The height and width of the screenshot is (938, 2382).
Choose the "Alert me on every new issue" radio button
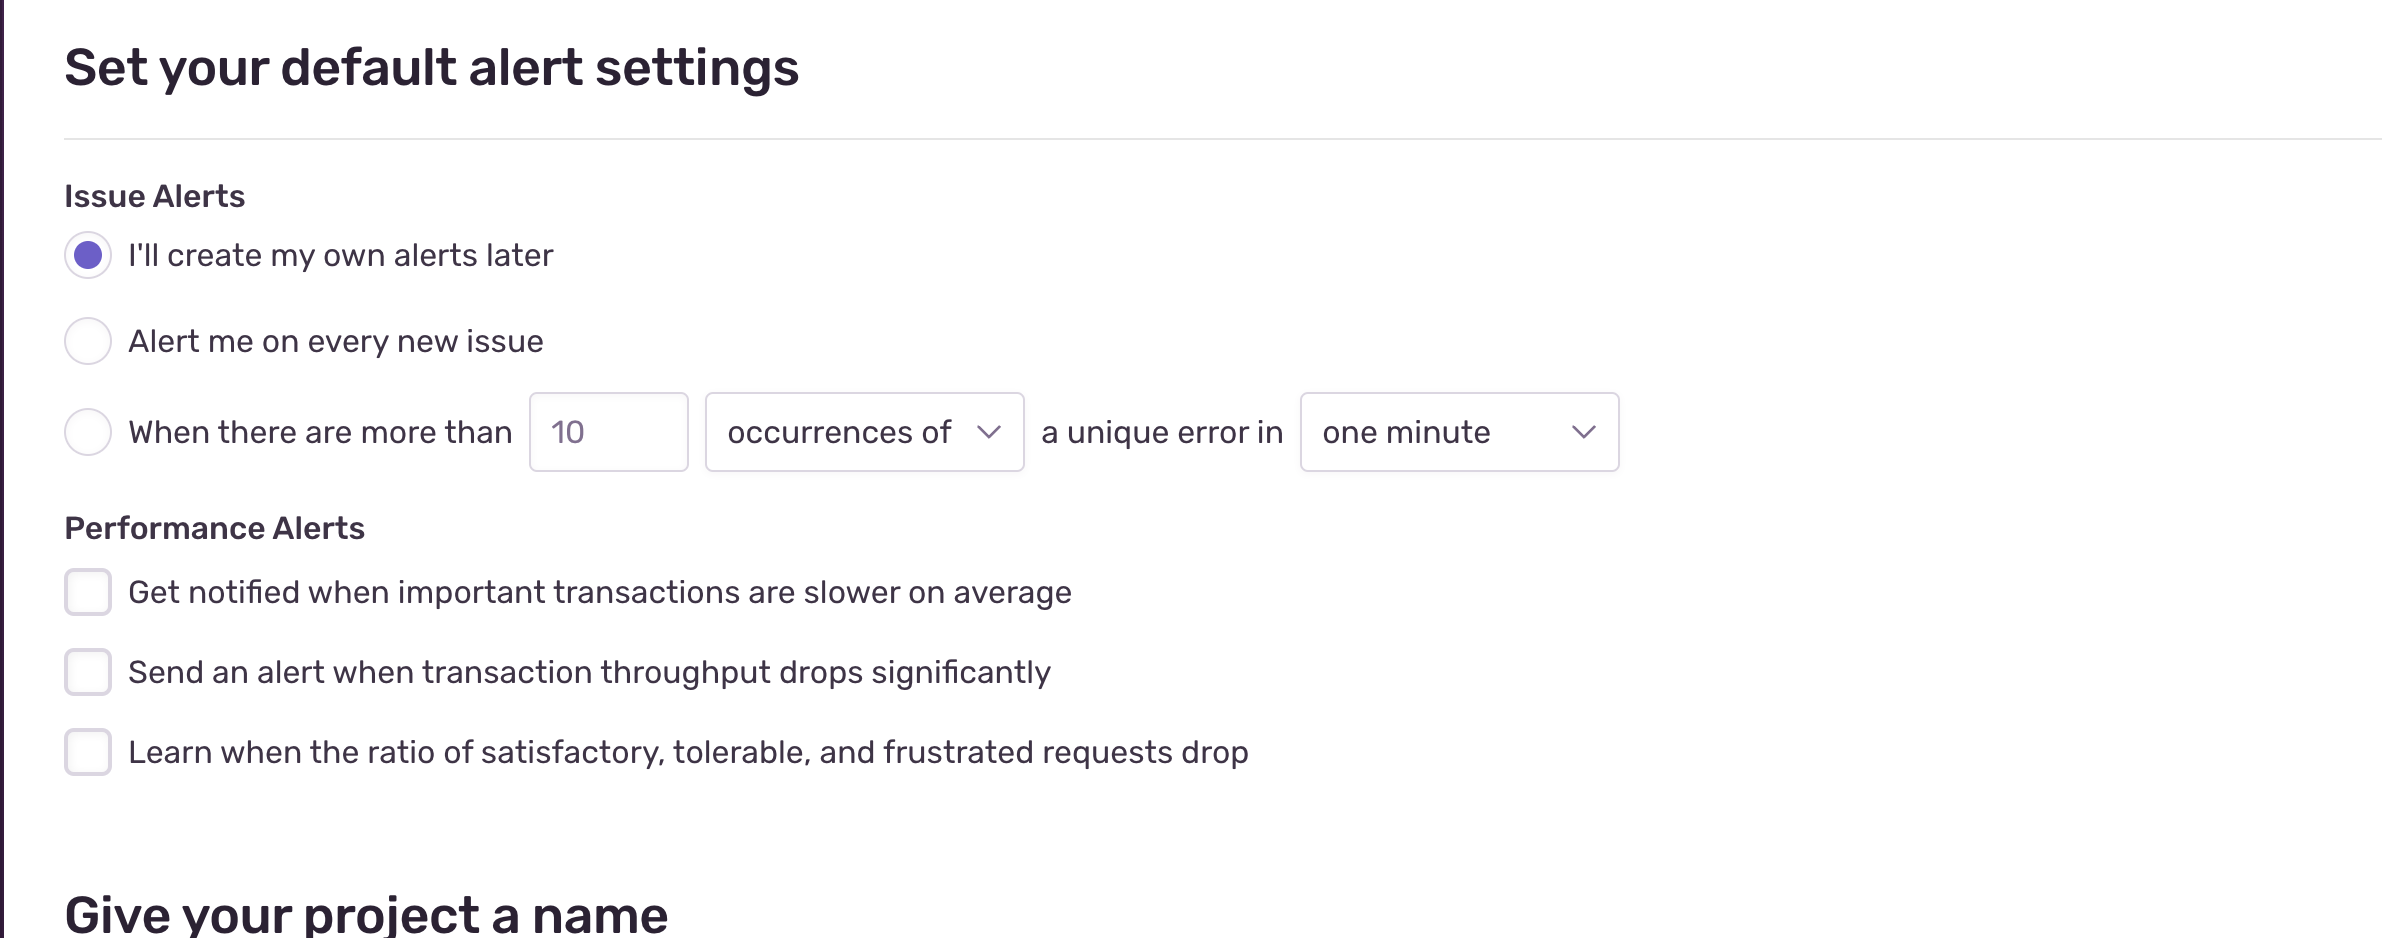[x=88, y=342]
